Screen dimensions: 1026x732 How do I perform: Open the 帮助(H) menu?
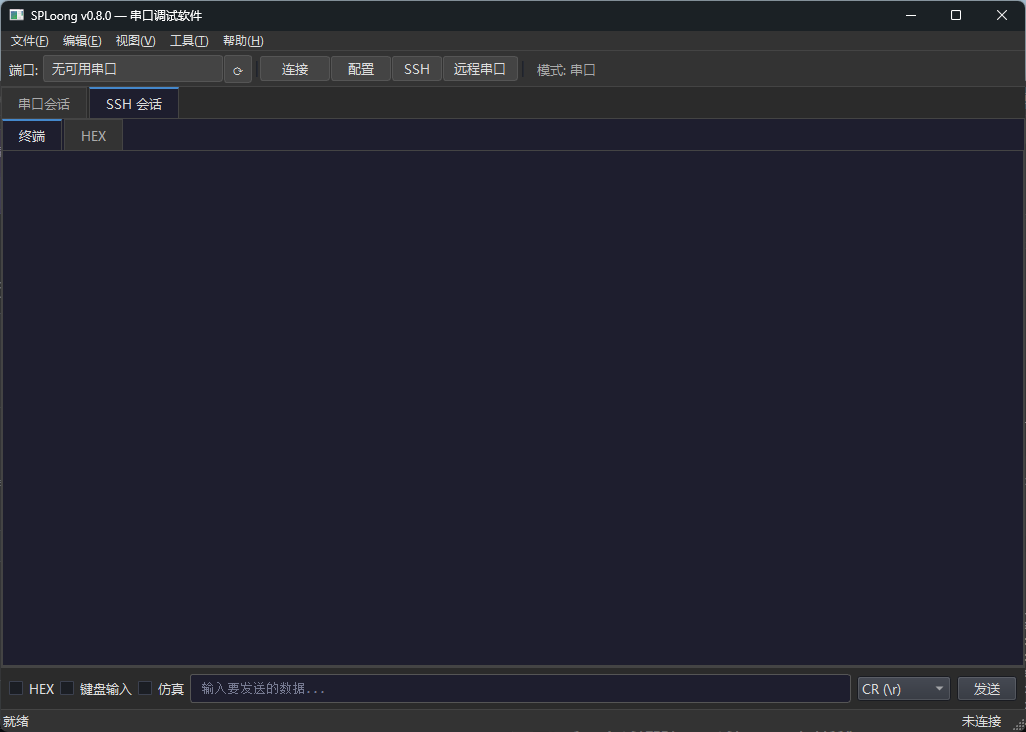point(243,41)
